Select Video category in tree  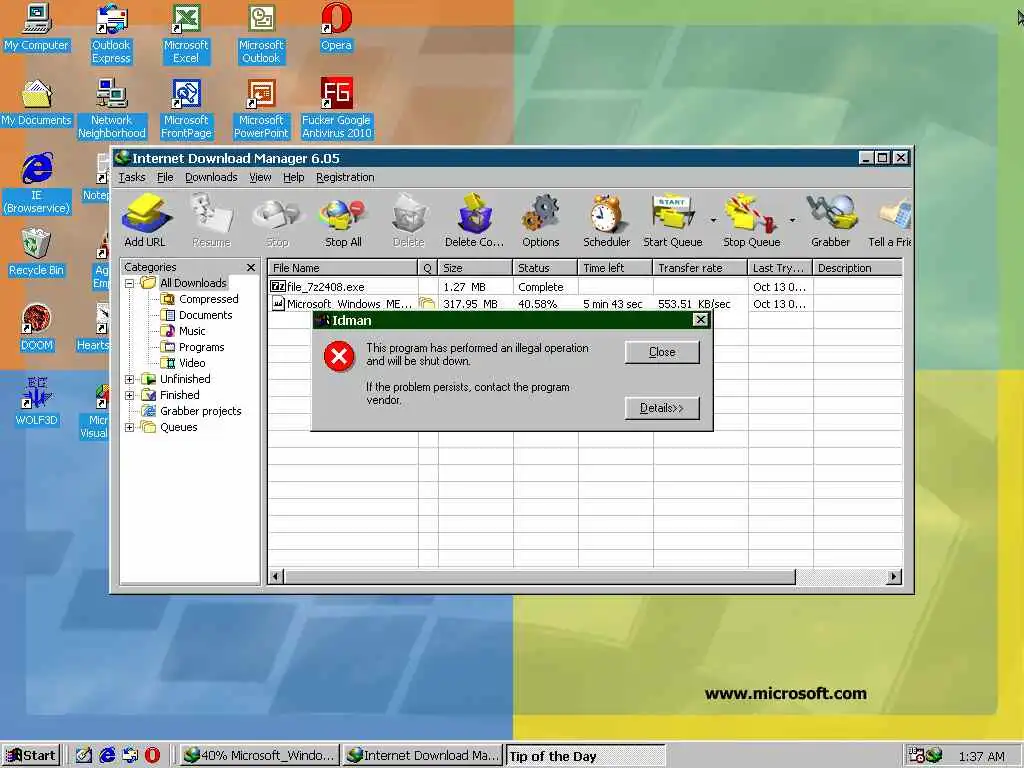[184, 363]
